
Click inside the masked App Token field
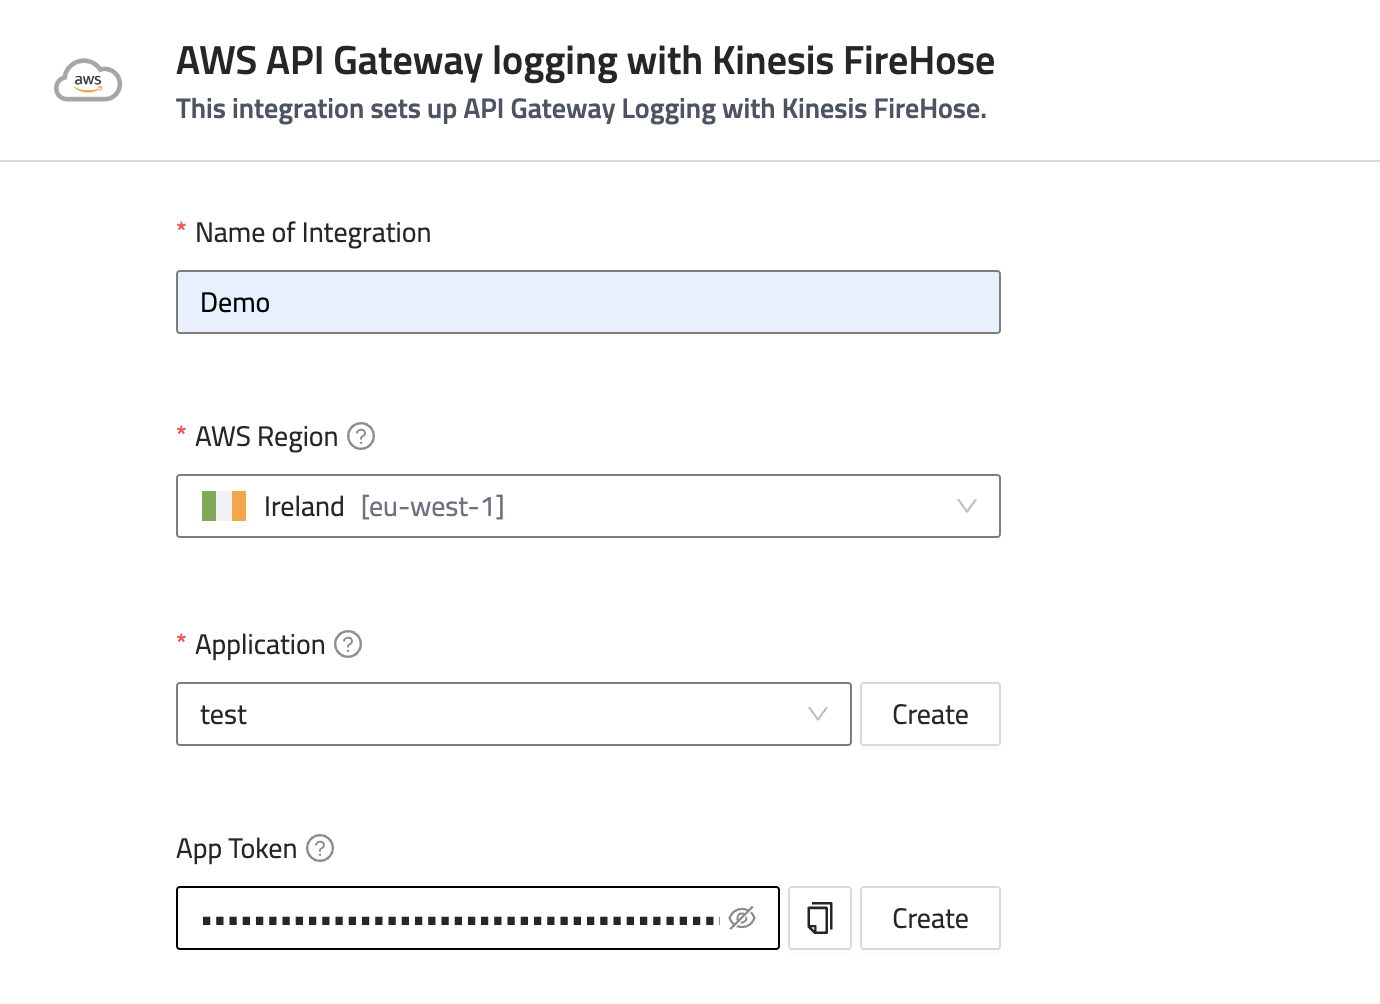[460, 918]
